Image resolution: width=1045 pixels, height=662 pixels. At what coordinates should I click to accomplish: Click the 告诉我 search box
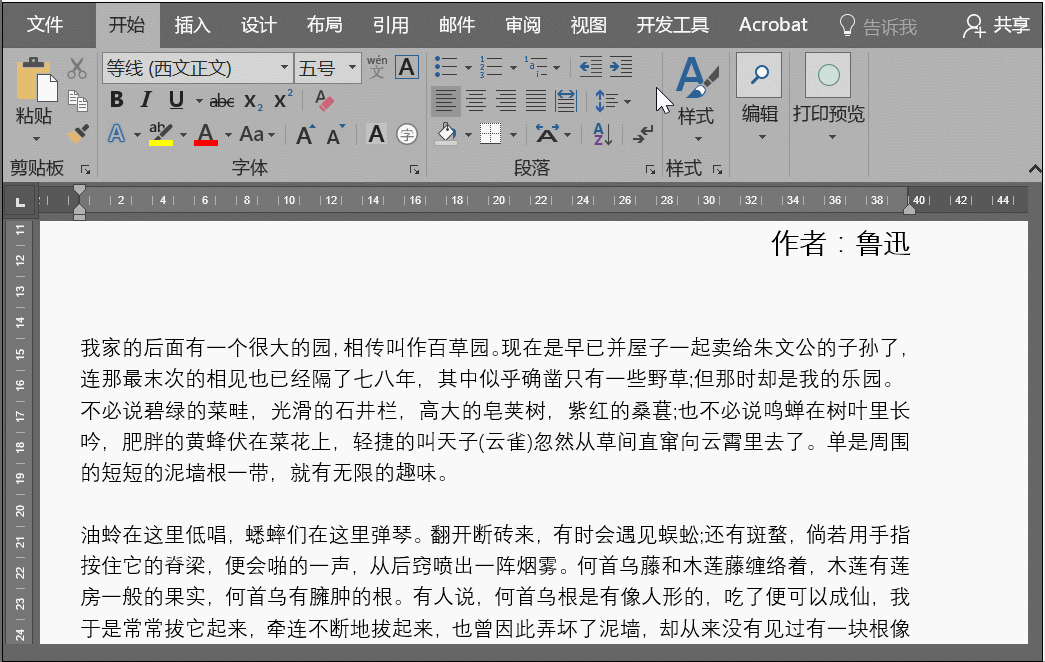(x=878, y=27)
